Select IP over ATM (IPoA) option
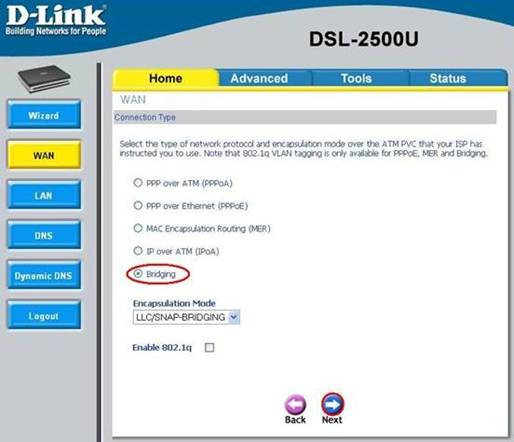The width and height of the screenshot is (514, 442). pos(138,251)
